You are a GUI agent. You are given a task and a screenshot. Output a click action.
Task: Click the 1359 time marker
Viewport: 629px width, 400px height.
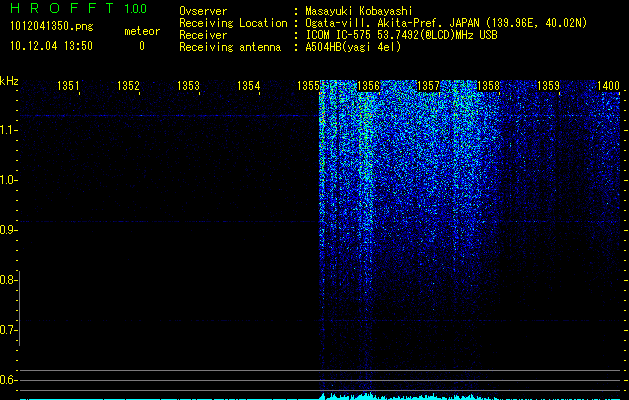548,86
